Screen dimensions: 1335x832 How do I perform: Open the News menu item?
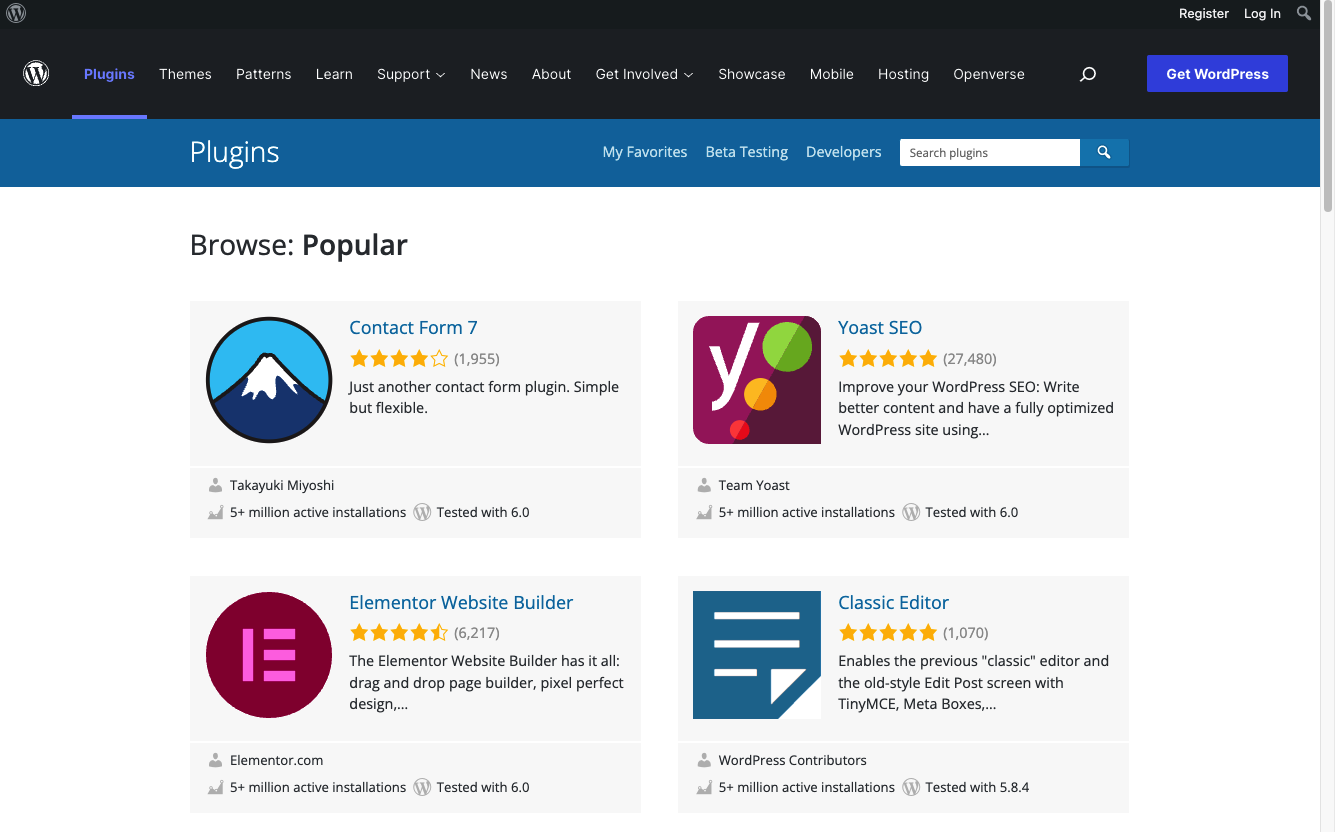[x=489, y=74]
